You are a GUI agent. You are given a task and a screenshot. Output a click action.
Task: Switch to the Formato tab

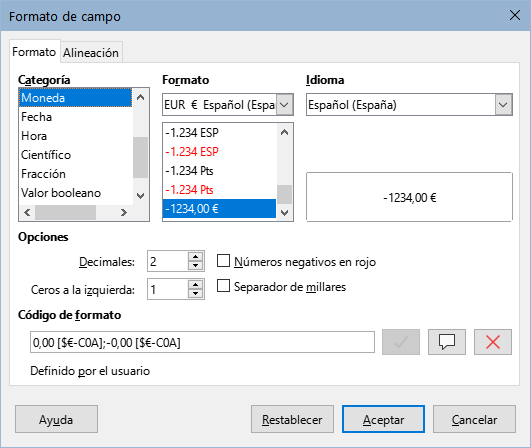click(34, 52)
